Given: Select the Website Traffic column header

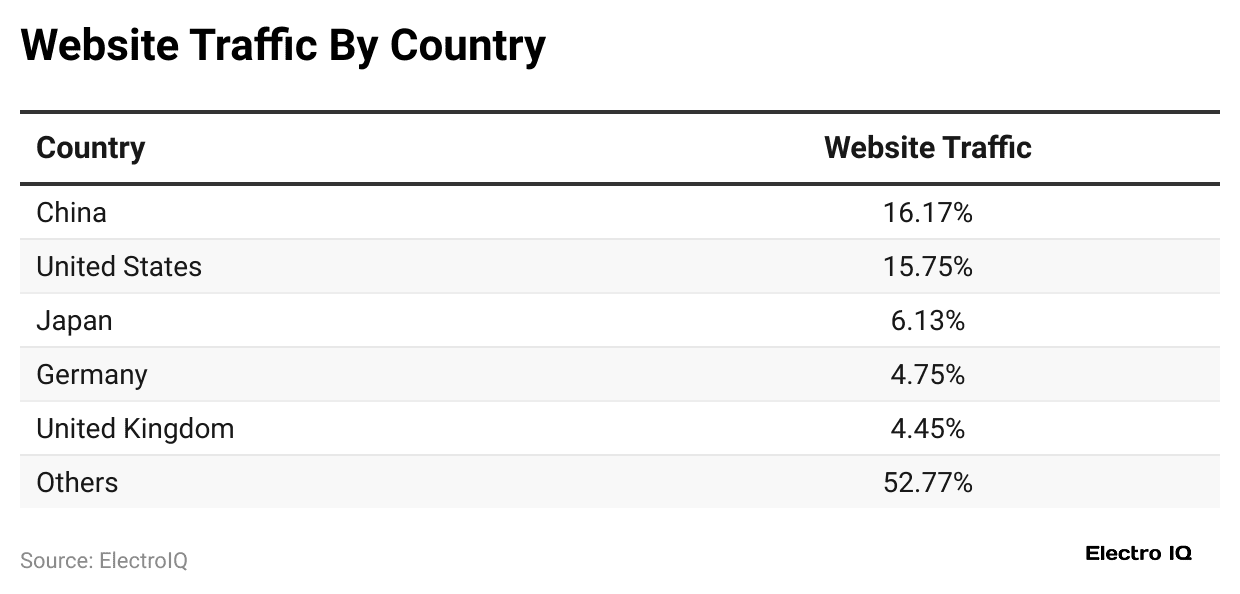Looking at the screenshot, I should pyautogui.click(x=927, y=148).
